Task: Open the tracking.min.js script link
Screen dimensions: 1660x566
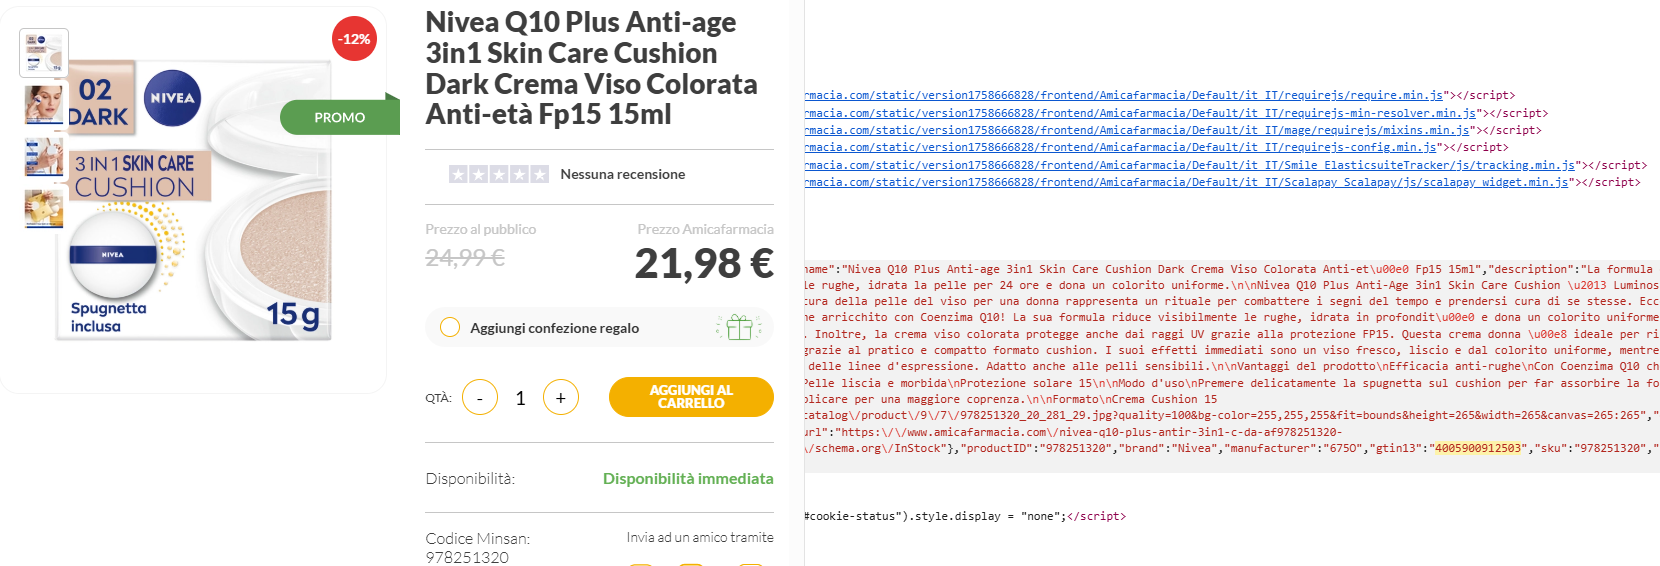Action: (x=1190, y=166)
